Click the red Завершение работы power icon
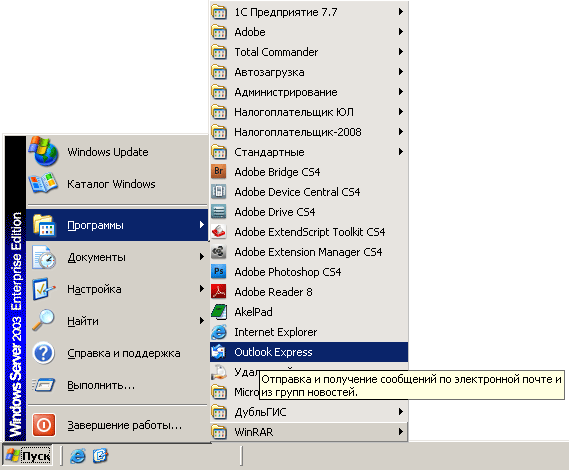This screenshot has height=470, width=569. click(44, 425)
